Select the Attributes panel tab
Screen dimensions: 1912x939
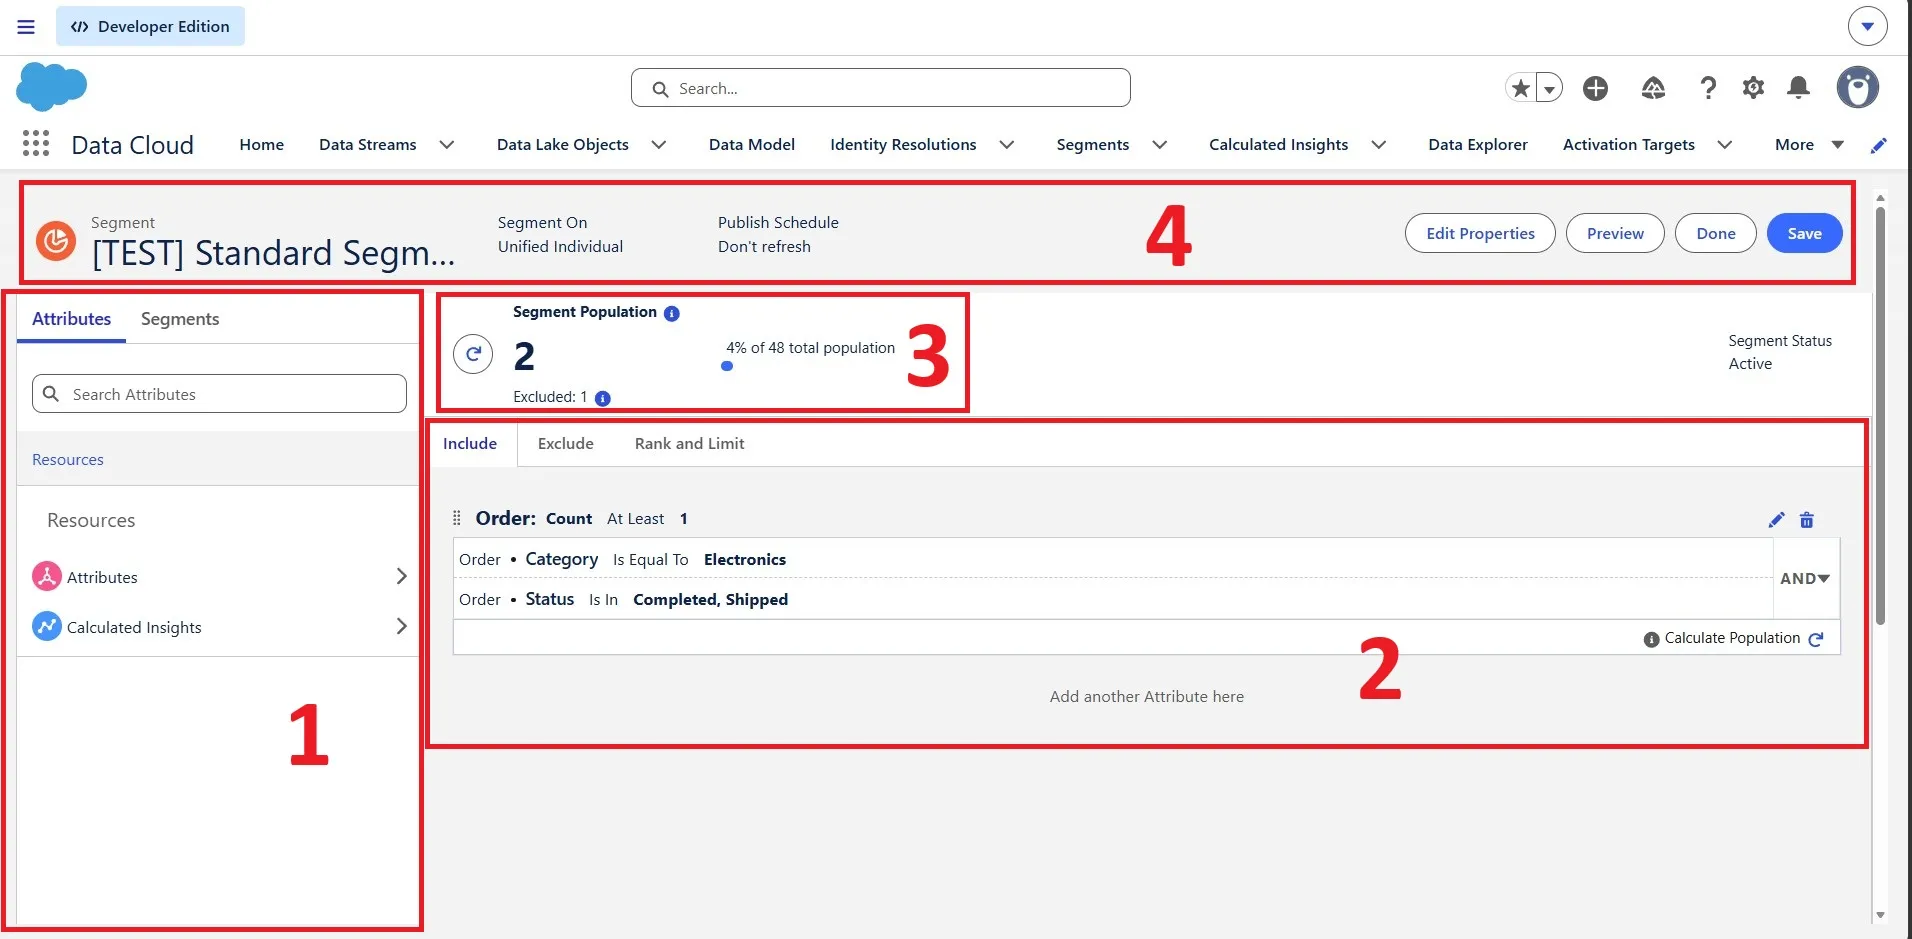pos(72,319)
